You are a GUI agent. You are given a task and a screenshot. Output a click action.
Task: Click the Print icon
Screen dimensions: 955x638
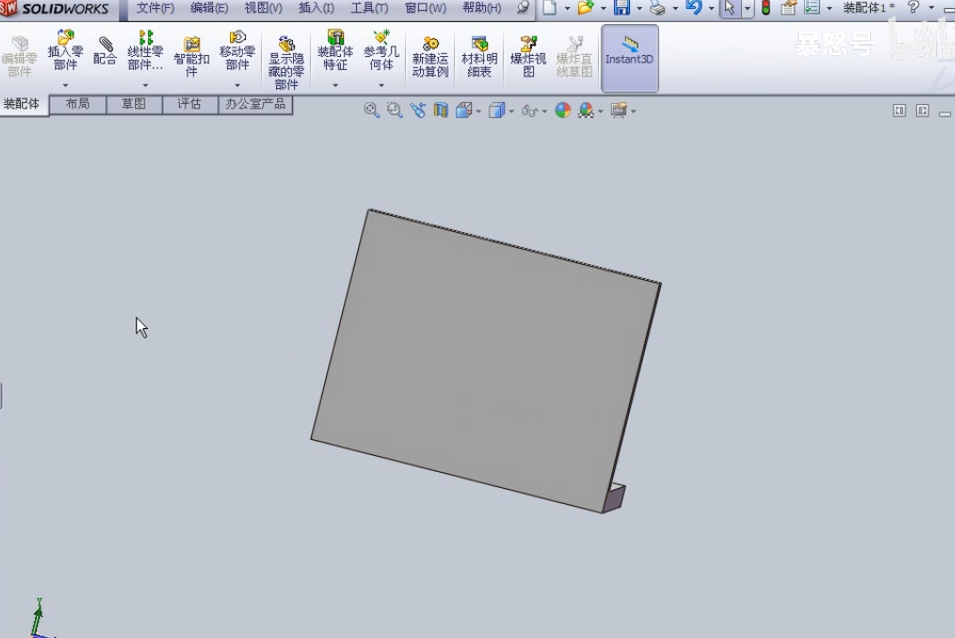657,8
